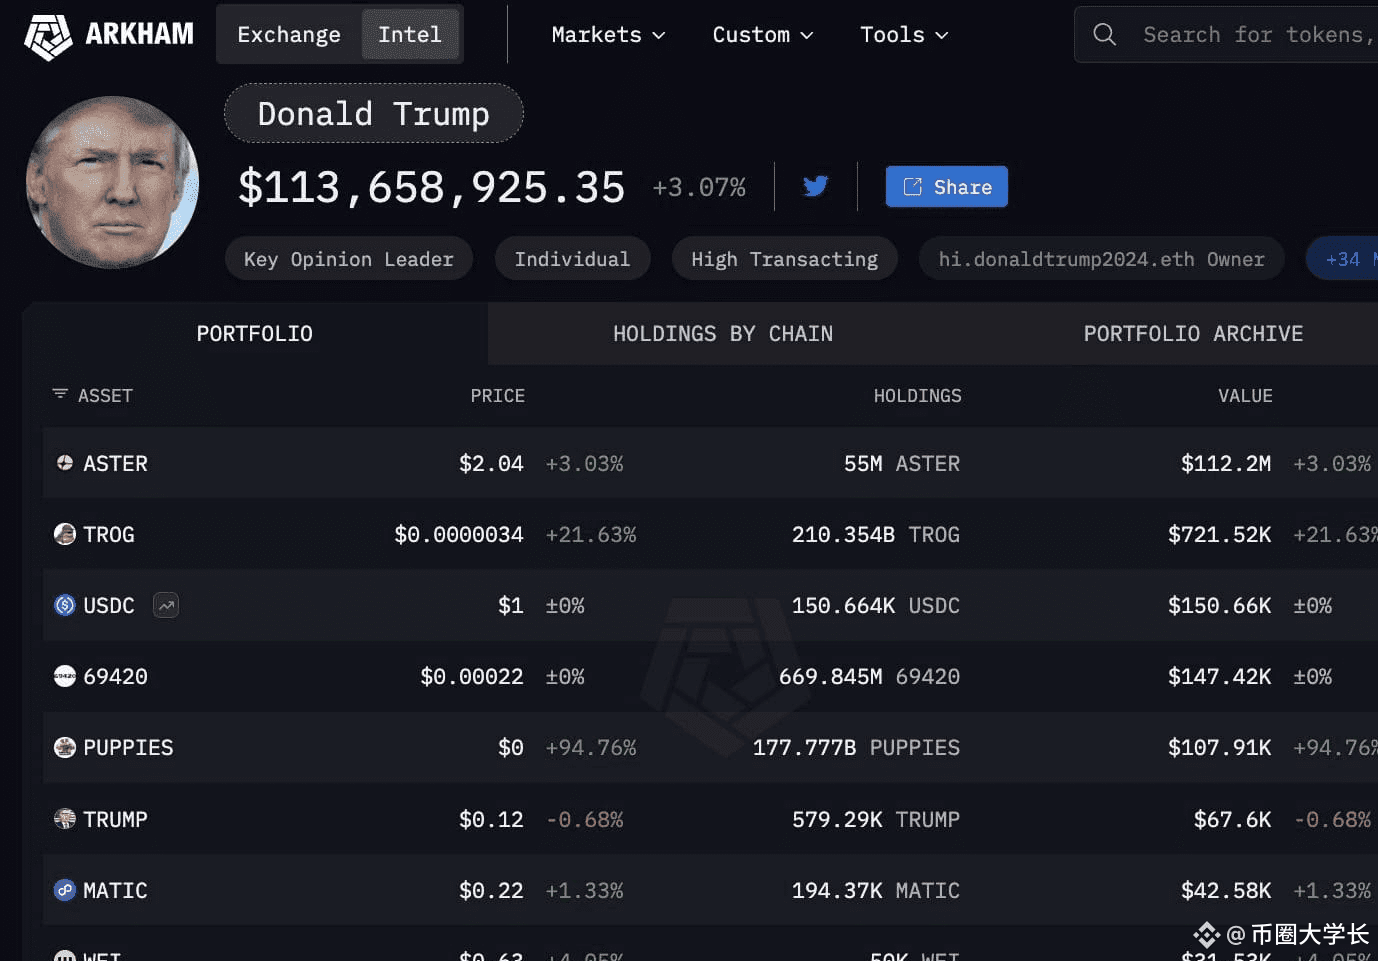Click the TRUMP asset name

click(115, 819)
